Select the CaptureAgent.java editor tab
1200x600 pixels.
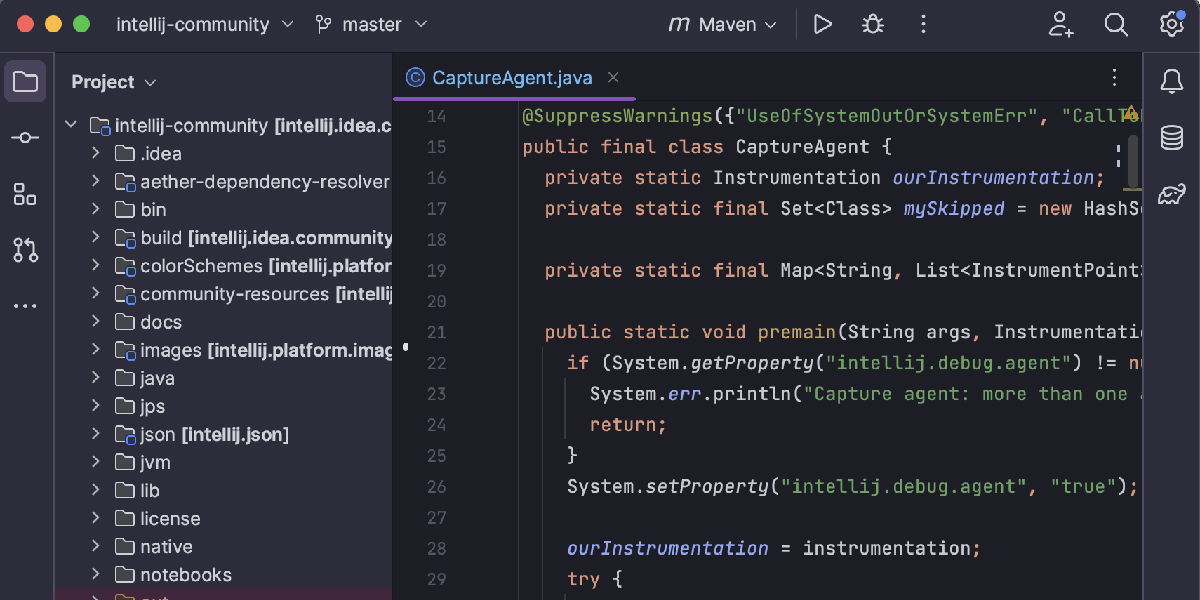[x=514, y=77]
